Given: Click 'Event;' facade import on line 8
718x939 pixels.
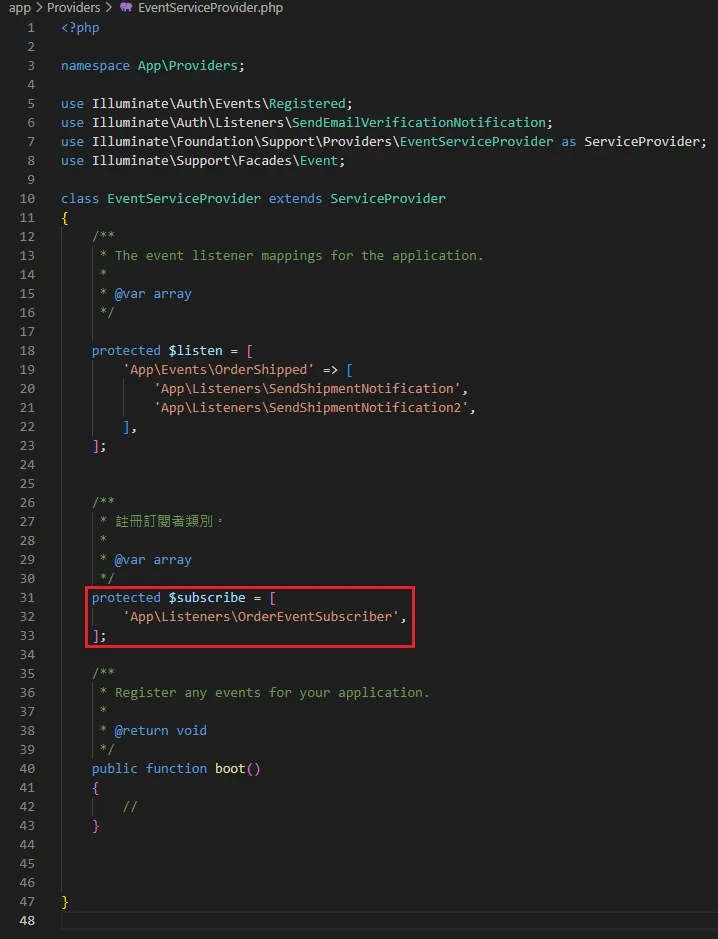Looking at the screenshot, I should tap(322, 160).
